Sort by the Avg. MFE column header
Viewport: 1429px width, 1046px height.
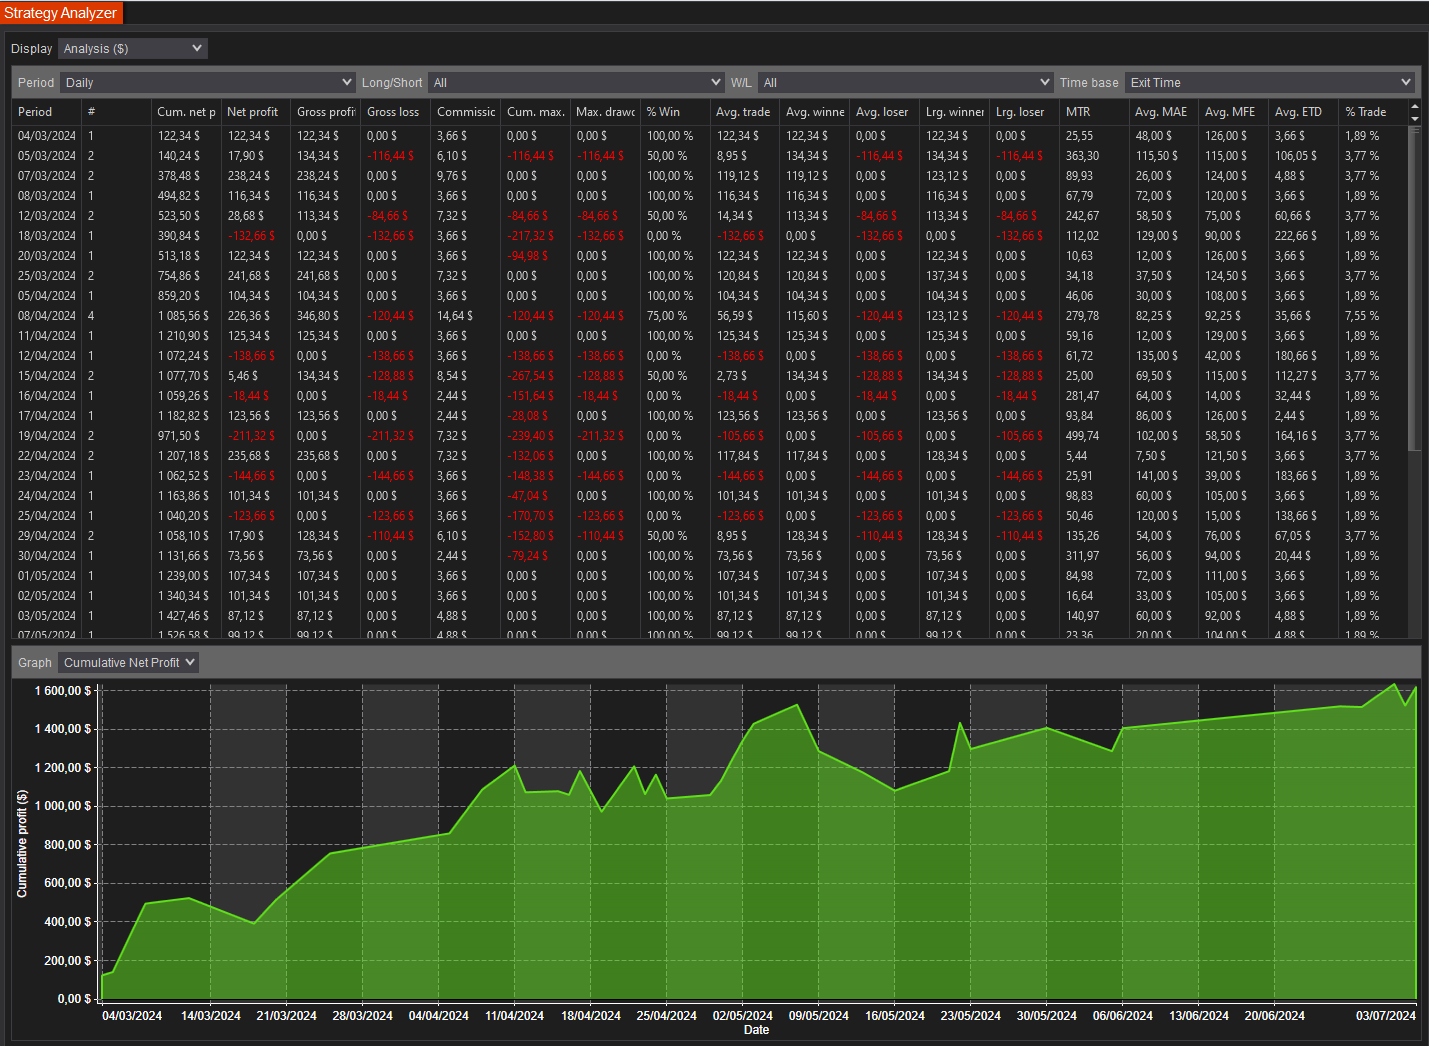[1233, 112]
